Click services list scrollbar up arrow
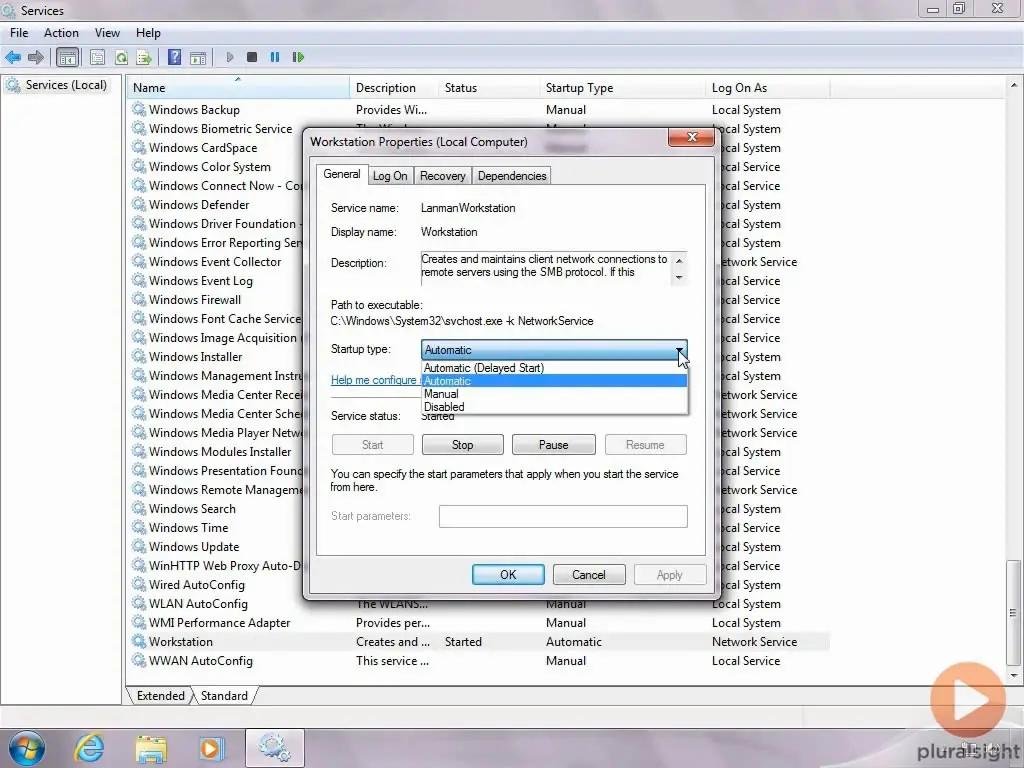This screenshot has height=768, width=1024. 1014,86
